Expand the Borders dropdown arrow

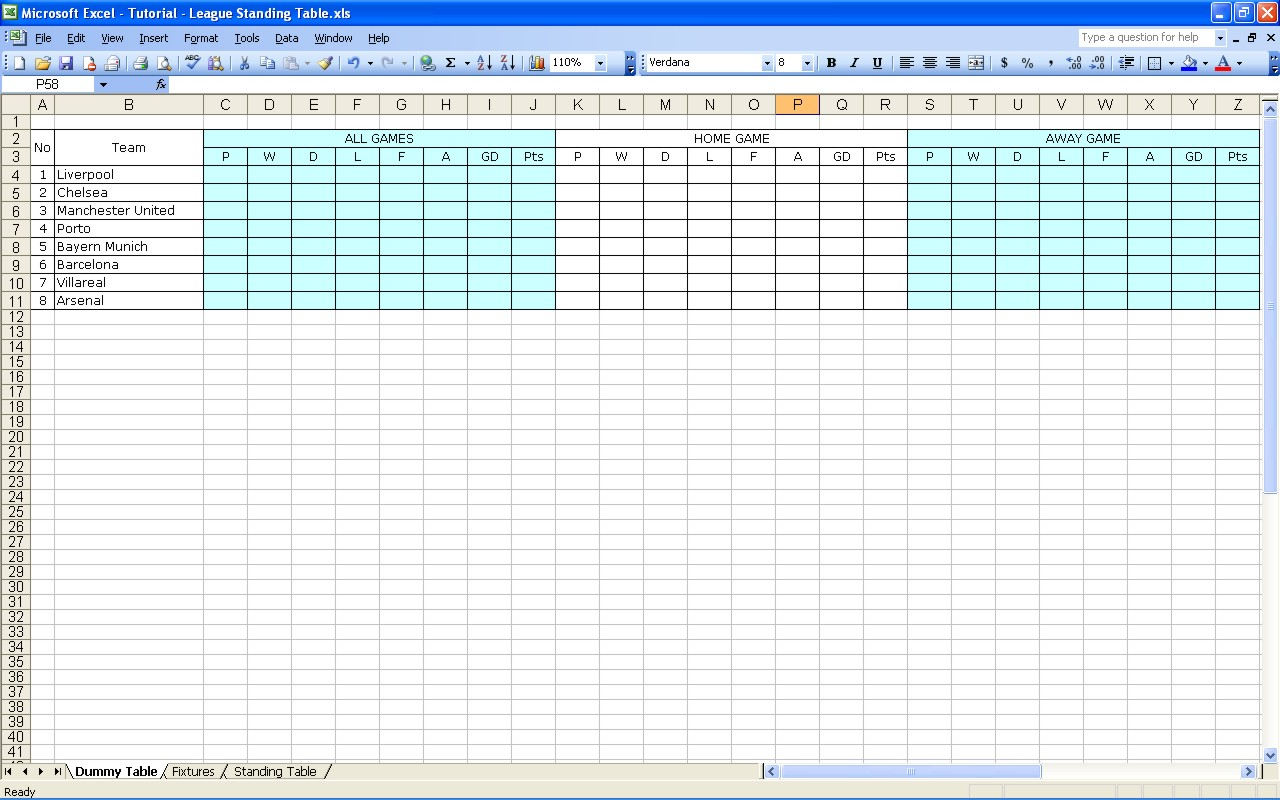1171,63
